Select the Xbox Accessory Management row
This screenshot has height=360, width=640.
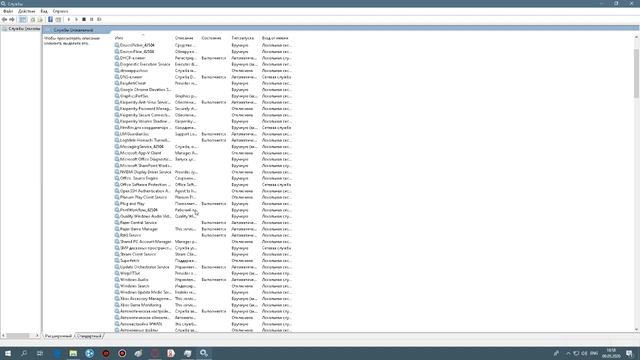click(203, 299)
